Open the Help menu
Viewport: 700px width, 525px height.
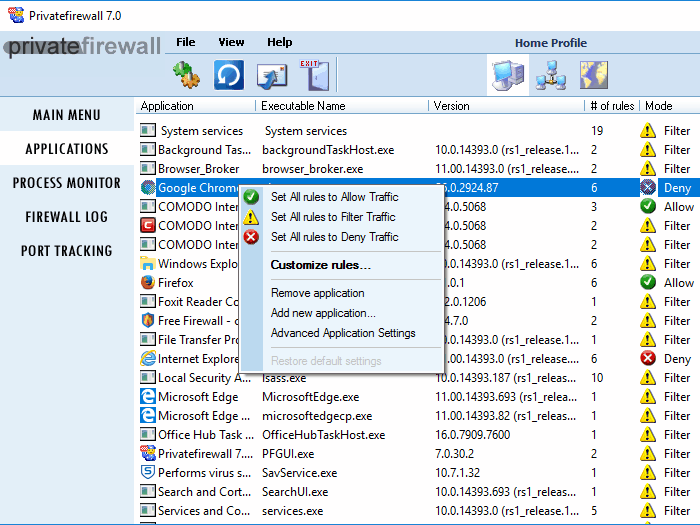click(280, 42)
